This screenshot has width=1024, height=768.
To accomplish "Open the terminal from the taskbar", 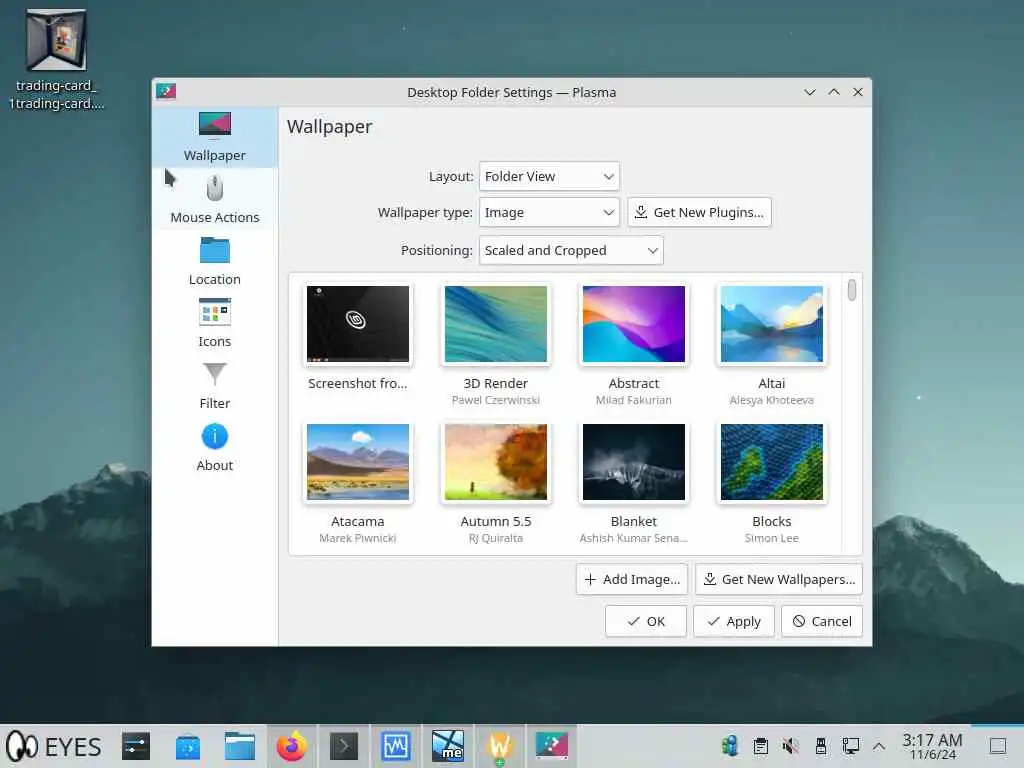I will pos(344,746).
